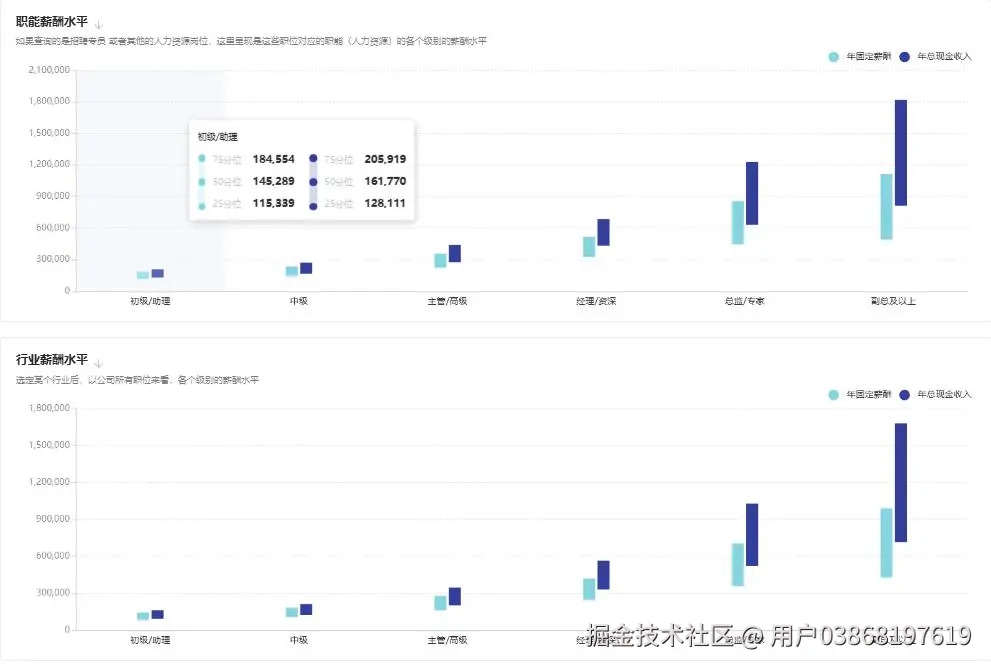Click dark blue 总监/专家 bar in 行业薪酬水平 chart
The image size is (991, 669).
tap(752, 534)
